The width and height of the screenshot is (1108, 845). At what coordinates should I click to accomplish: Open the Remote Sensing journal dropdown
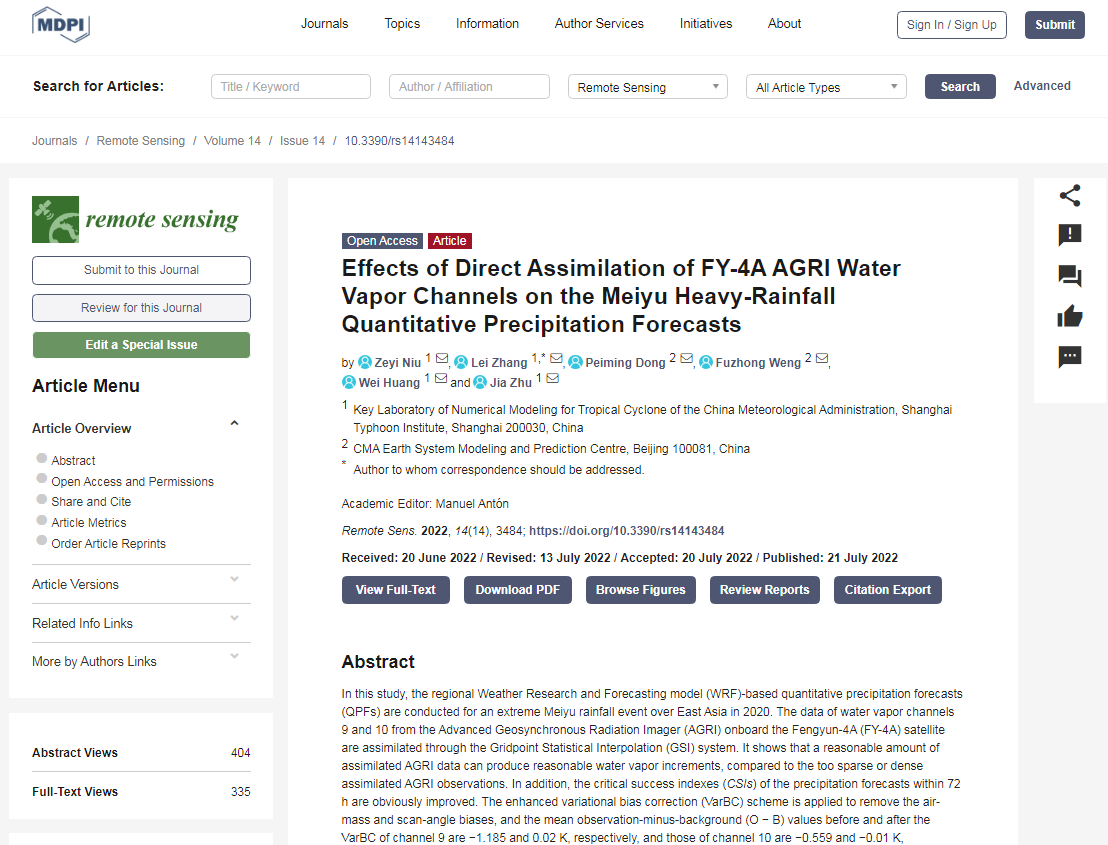[647, 87]
